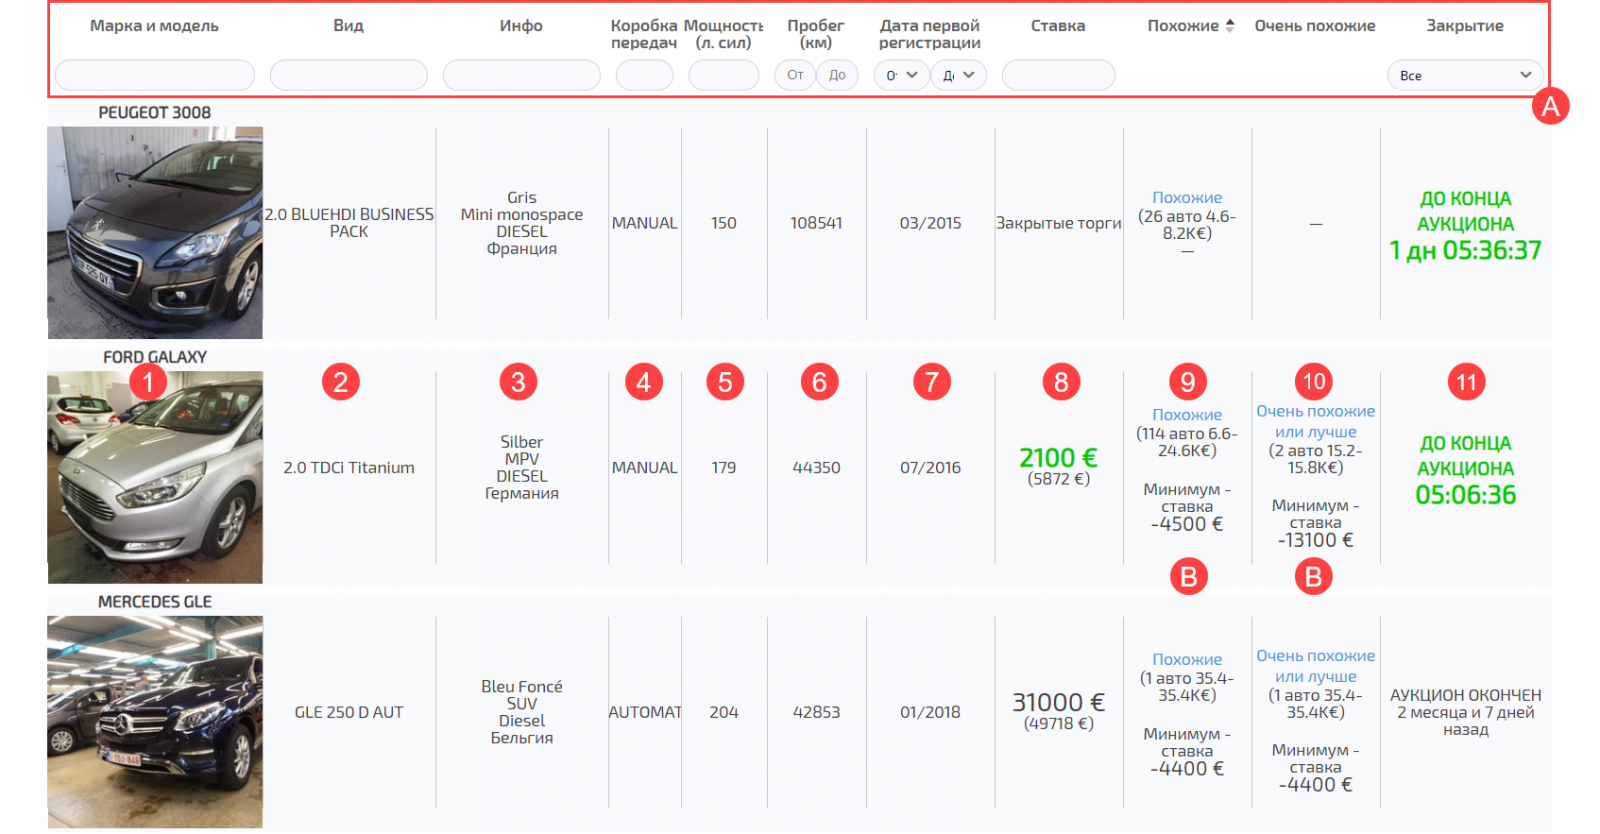This screenshot has width=1600, height=834.
Task: Click 'Закрытые торги' in the Peugeot row
Action: pyautogui.click(x=1058, y=223)
